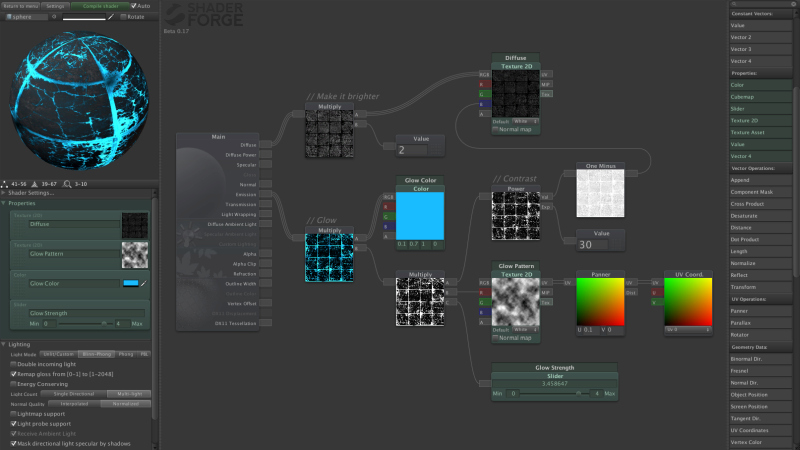Set Normal Quality to Interpolated
This screenshot has width=800, height=450.
74,404
